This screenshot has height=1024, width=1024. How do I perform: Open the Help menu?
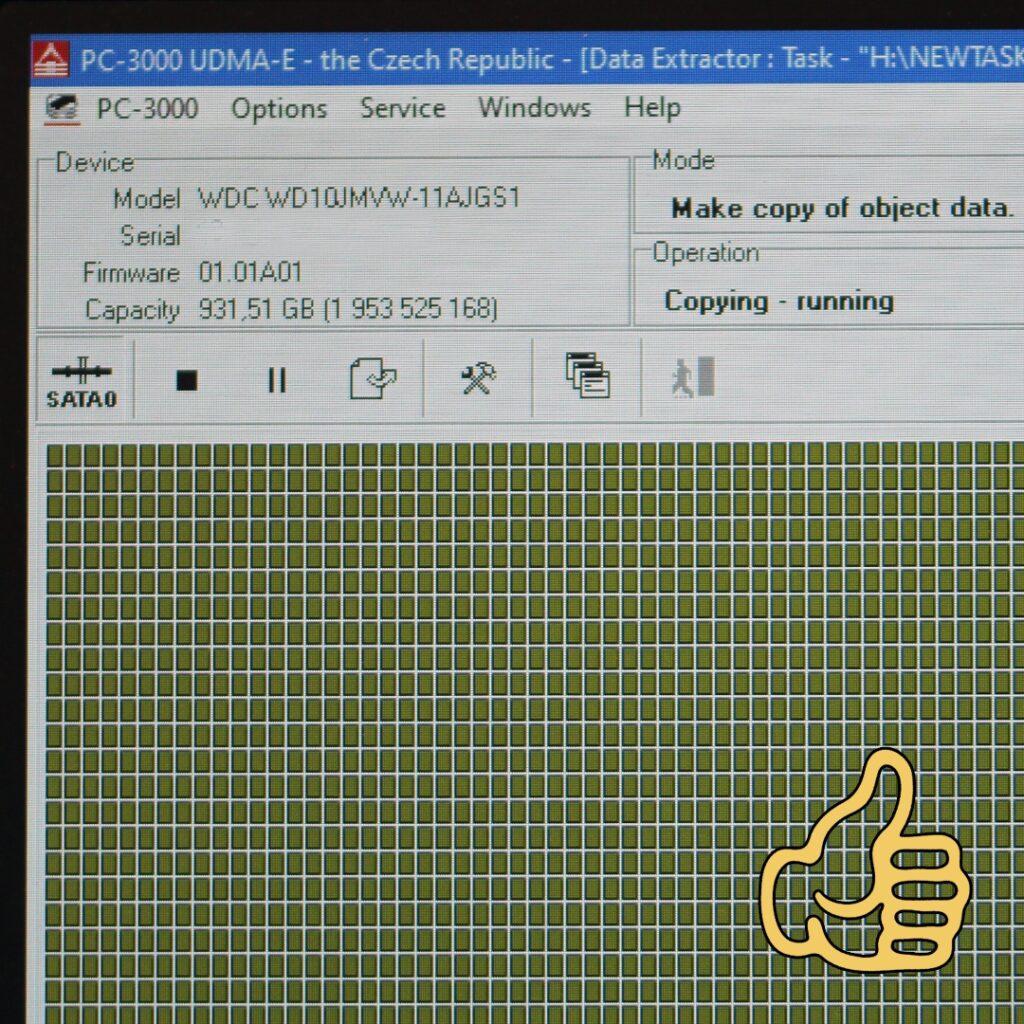[x=652, y=108]
